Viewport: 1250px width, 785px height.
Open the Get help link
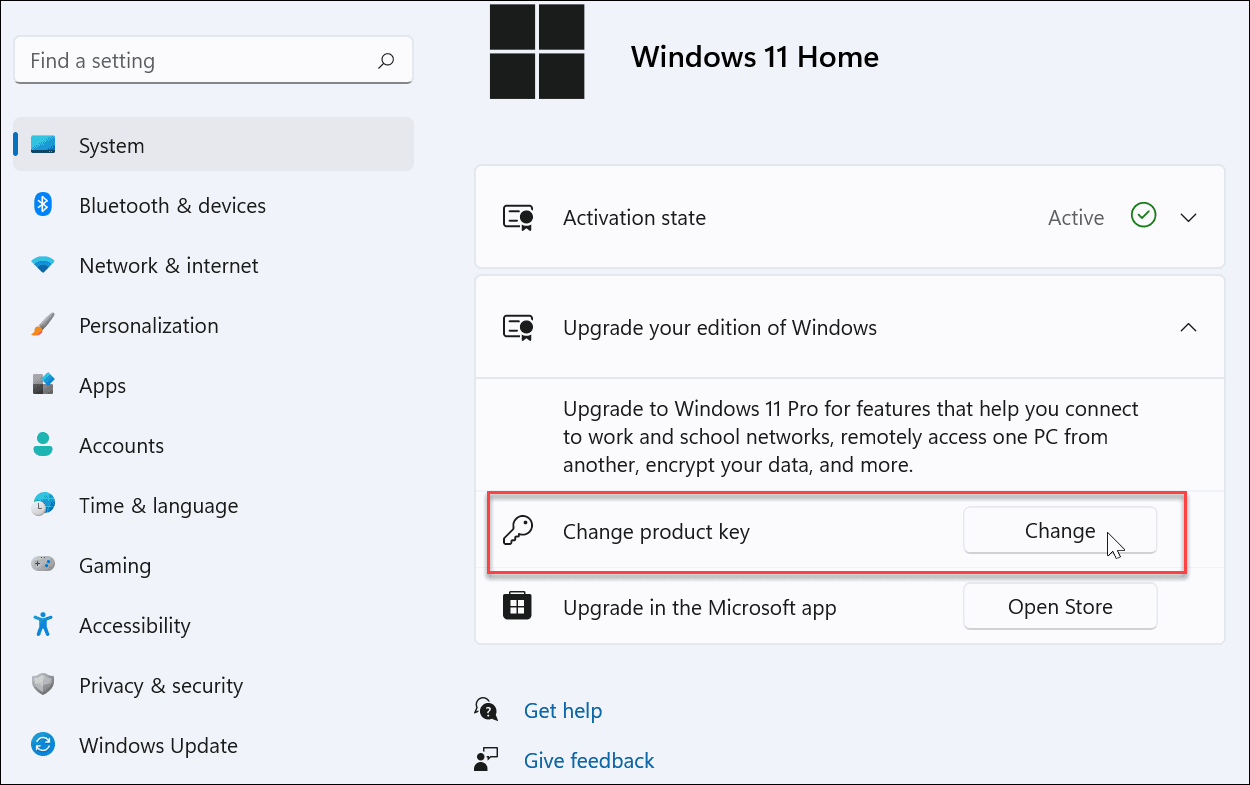coord(562,711)
